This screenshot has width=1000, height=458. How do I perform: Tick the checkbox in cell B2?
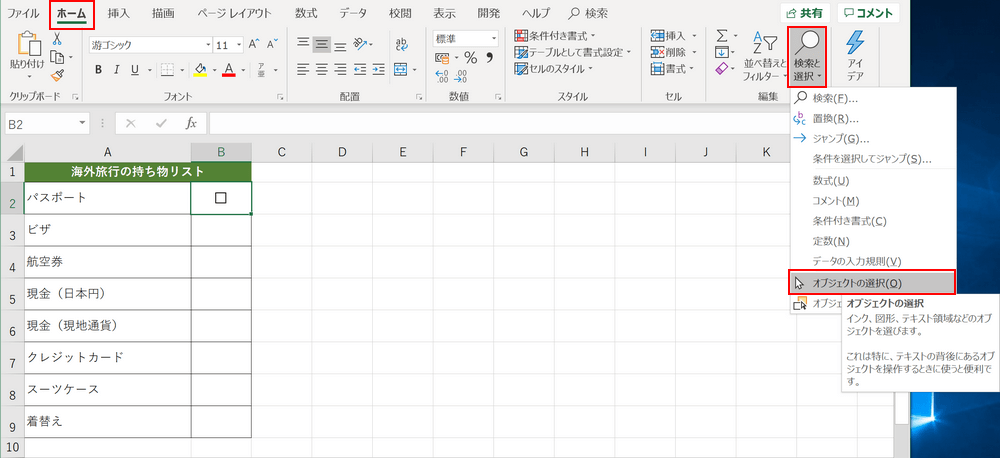(x=221, y=198)
